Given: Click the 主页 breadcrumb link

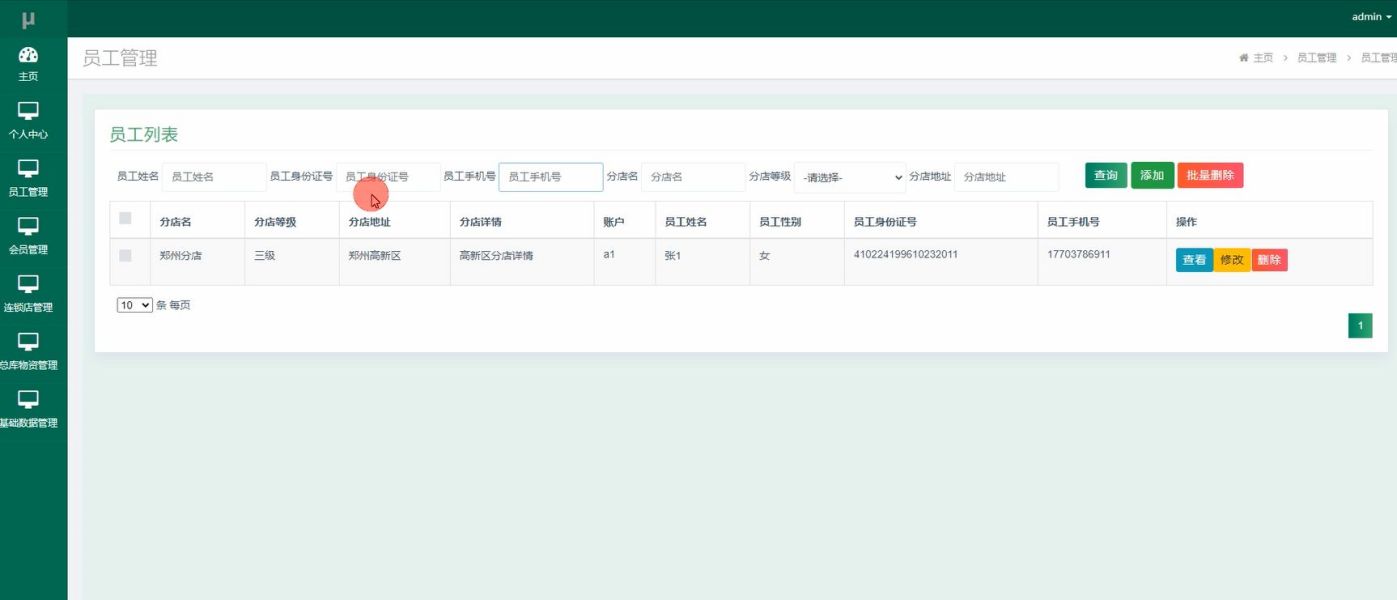Looking at the screenshot, I should pos(1263,58).
